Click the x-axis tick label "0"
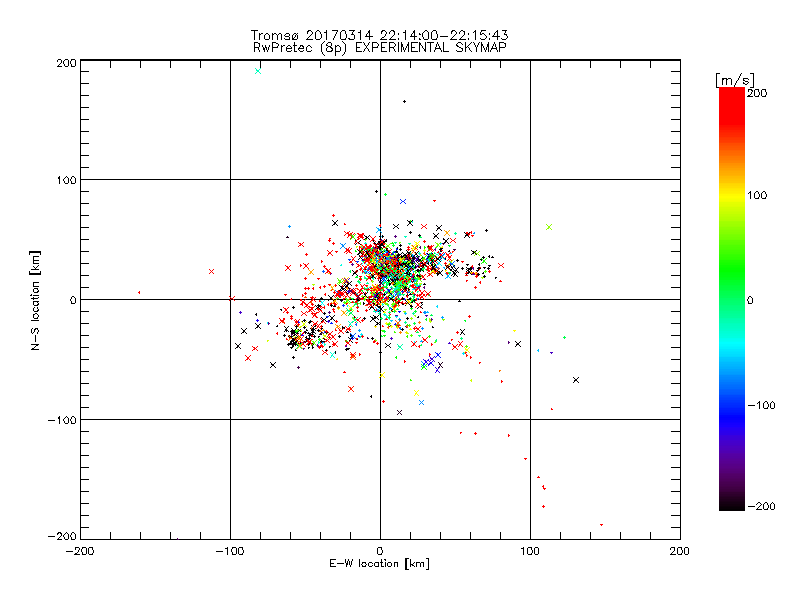 click(380, 551)
